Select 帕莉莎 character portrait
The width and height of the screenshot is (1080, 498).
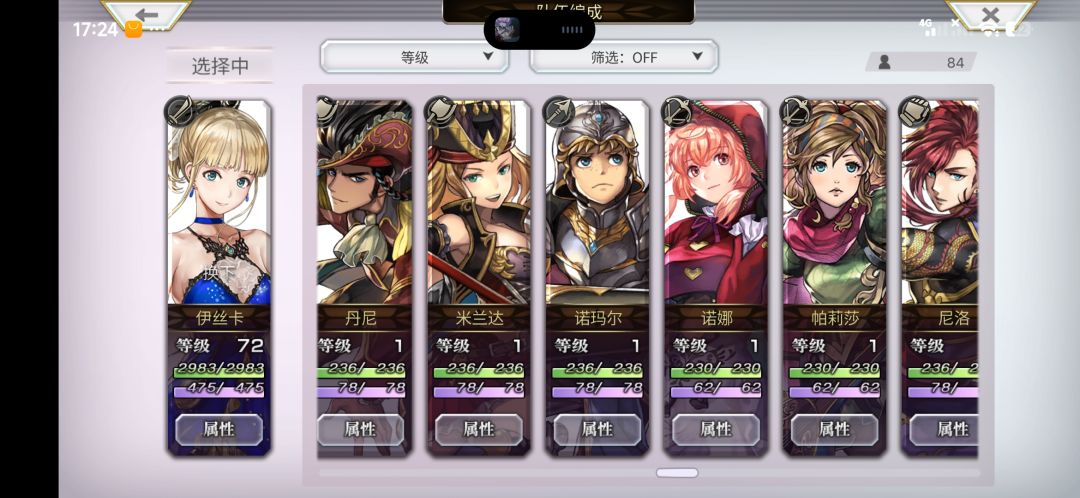coord(834,203)
